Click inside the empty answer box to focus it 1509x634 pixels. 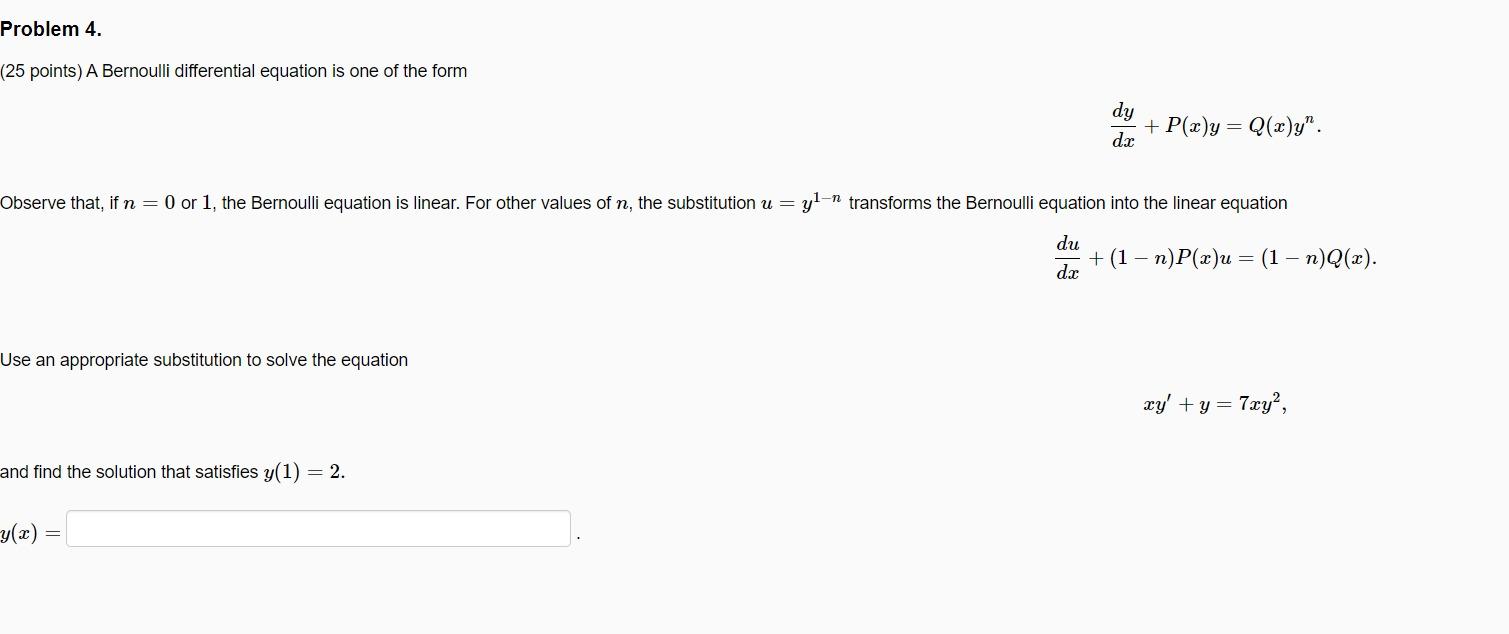tap(316, 528)
